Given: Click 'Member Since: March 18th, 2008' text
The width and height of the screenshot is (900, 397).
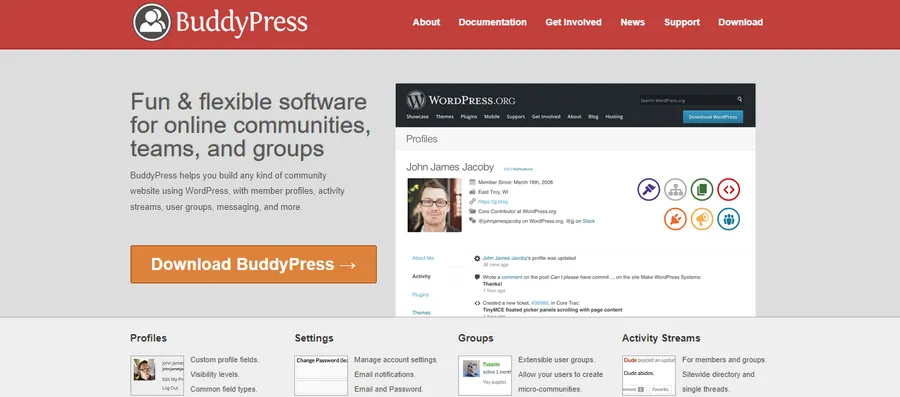Looking at the screenshot, I should pos(515,182).
